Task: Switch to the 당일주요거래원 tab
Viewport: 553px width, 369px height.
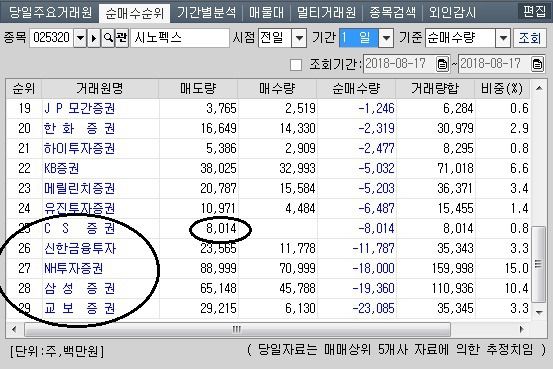Action: tap(50, 13)
